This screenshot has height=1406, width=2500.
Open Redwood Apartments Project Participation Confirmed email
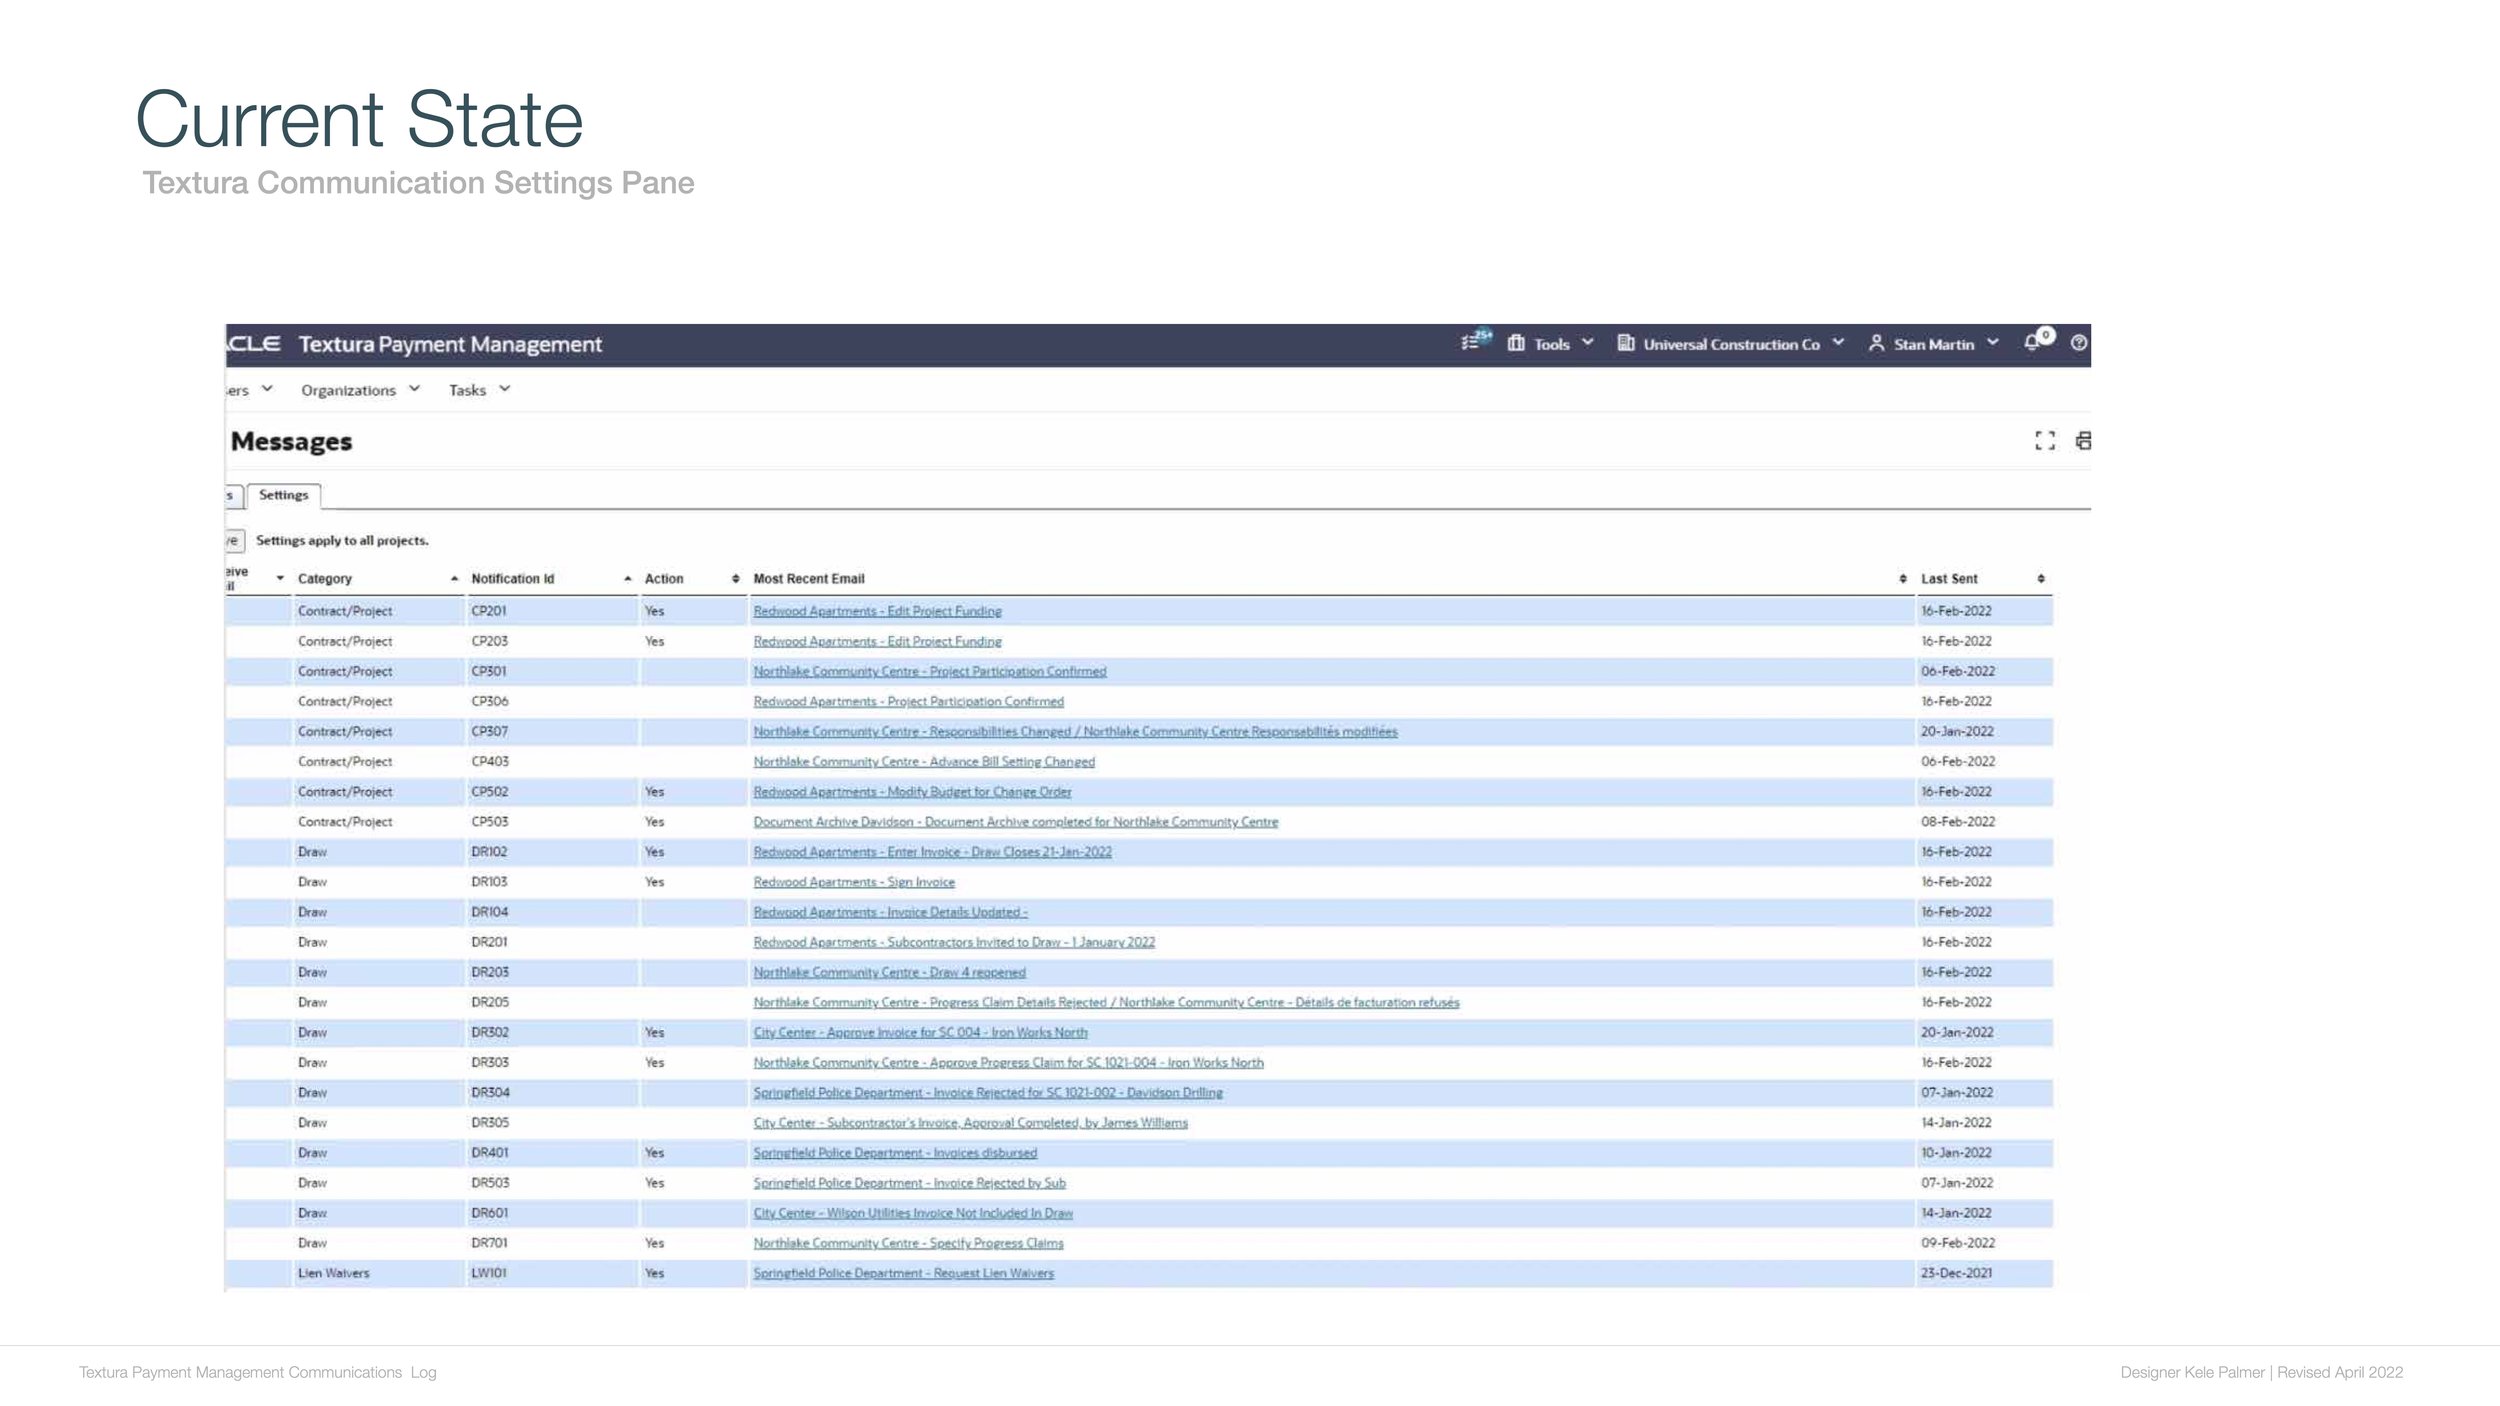(908, 701)
